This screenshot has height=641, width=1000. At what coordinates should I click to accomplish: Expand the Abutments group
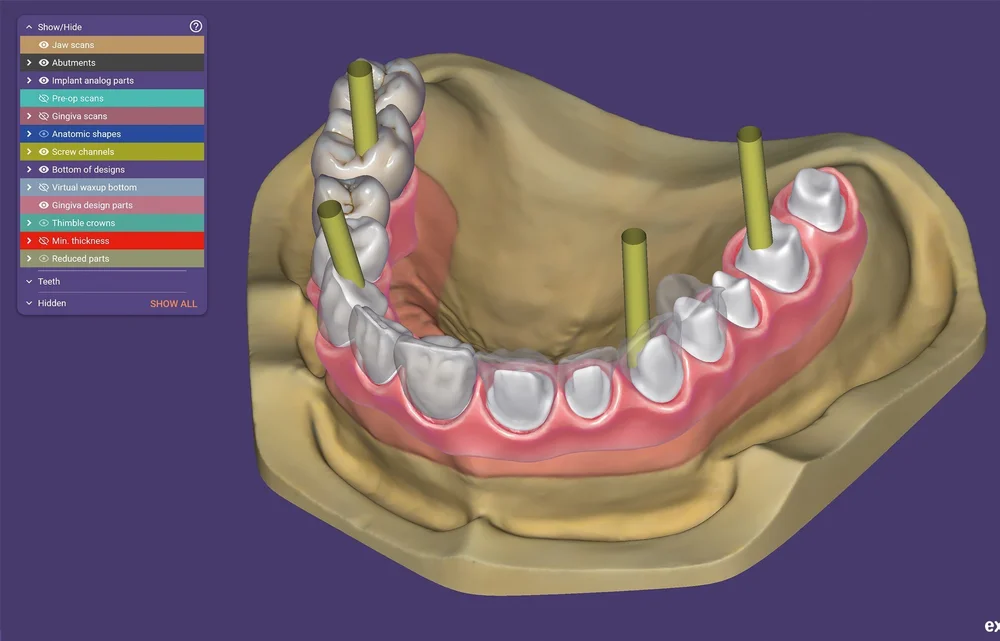point(27,62)
